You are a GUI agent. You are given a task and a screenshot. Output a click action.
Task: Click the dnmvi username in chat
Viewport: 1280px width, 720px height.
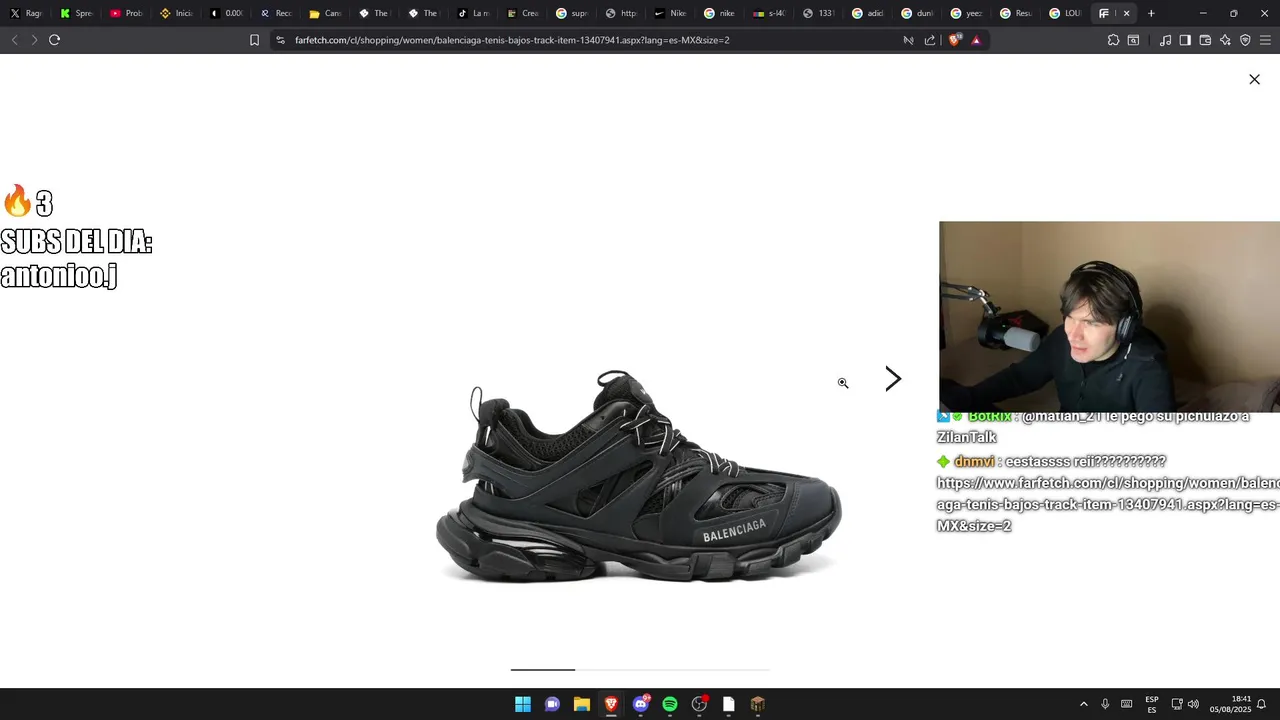click(x=974, y=461)
